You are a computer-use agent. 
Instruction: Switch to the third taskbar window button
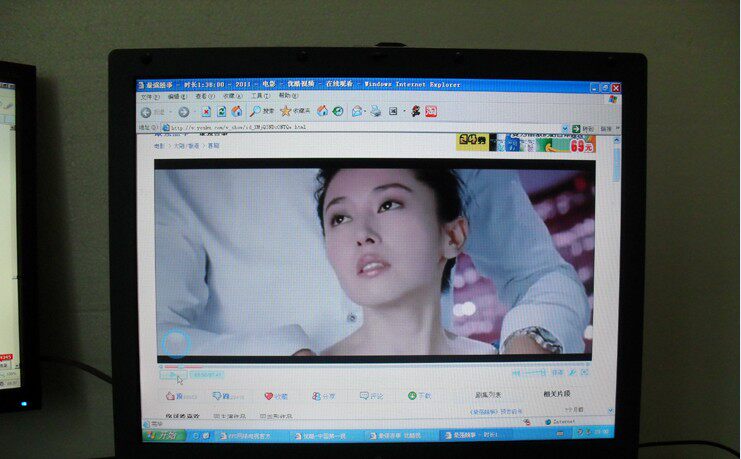(402, 435)
